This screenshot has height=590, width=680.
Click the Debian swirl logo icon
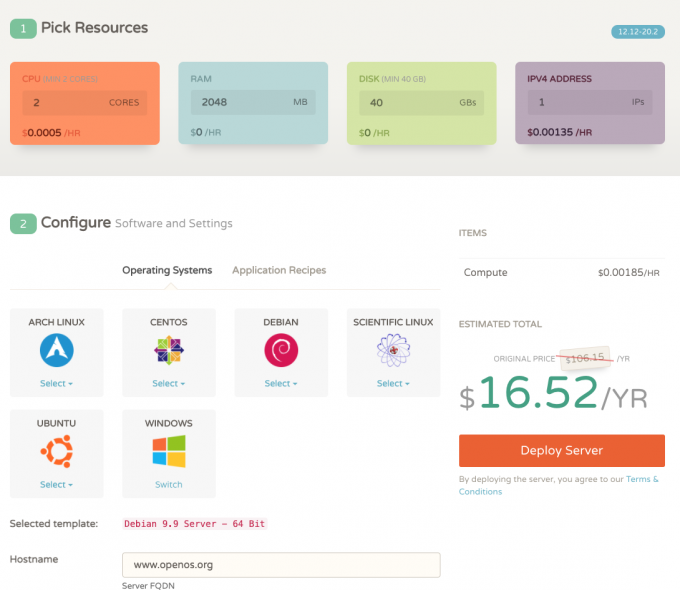(281, 350)
